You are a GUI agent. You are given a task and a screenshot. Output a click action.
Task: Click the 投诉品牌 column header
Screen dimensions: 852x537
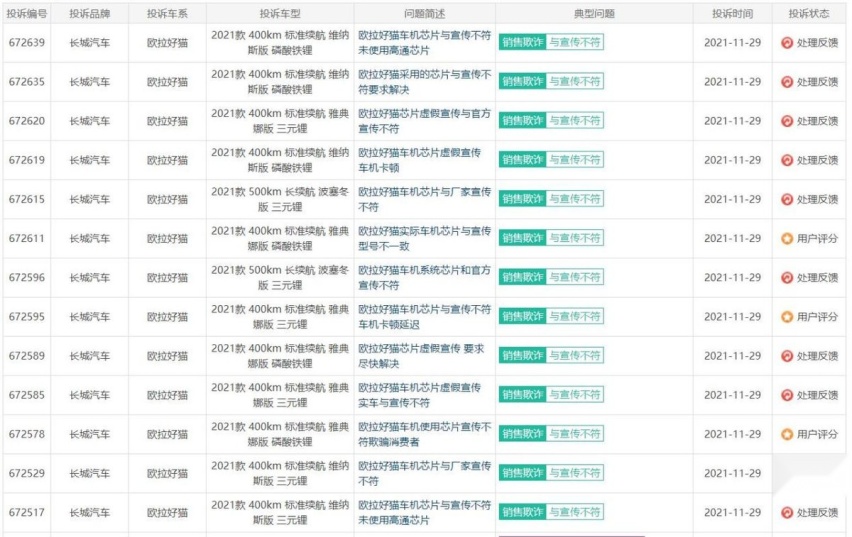[90, 14]
